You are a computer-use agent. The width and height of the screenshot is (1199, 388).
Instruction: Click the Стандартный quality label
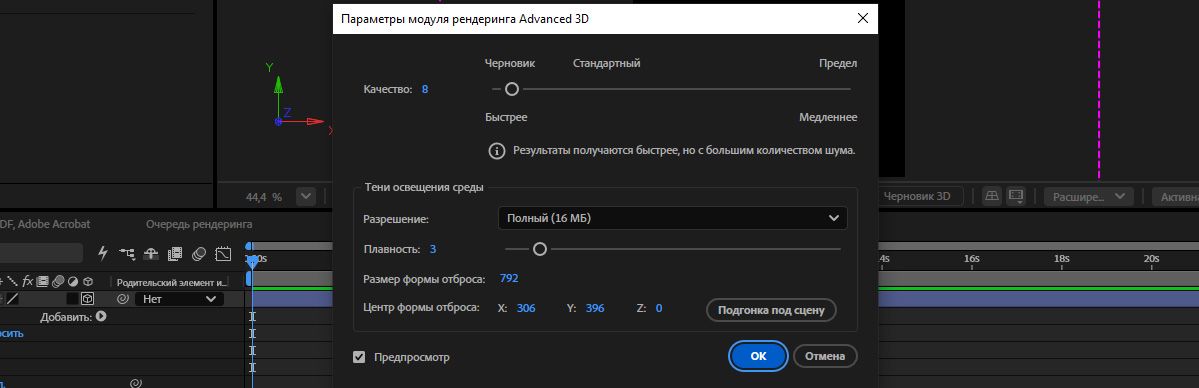(x=606, y=64)
